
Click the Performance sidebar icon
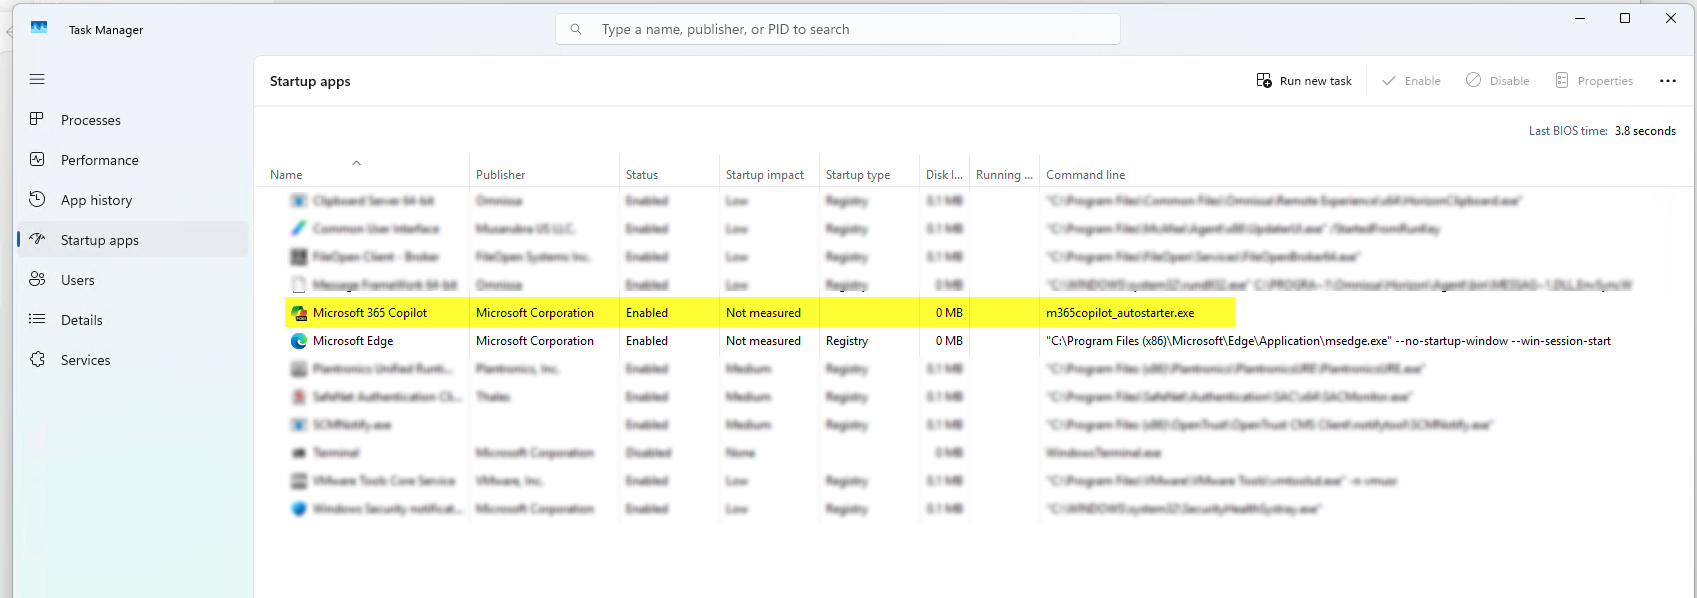click(37, 159)
